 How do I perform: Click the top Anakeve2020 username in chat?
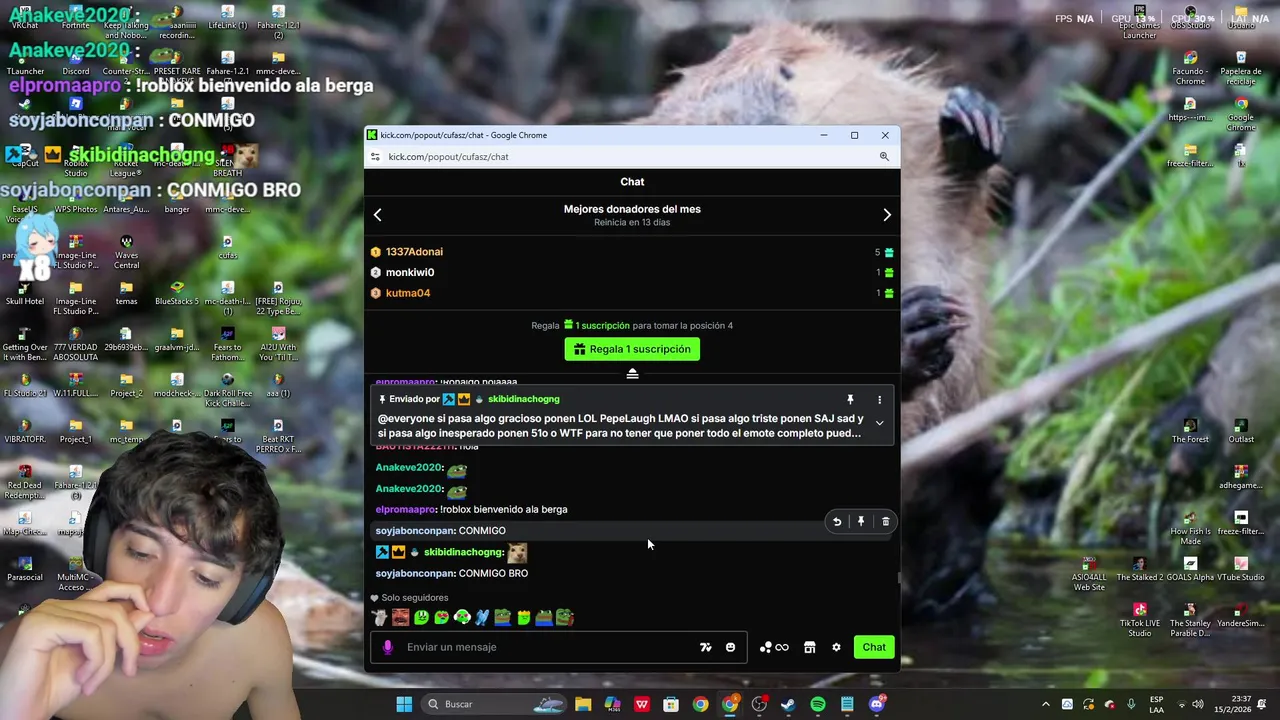tap(409, 468)
